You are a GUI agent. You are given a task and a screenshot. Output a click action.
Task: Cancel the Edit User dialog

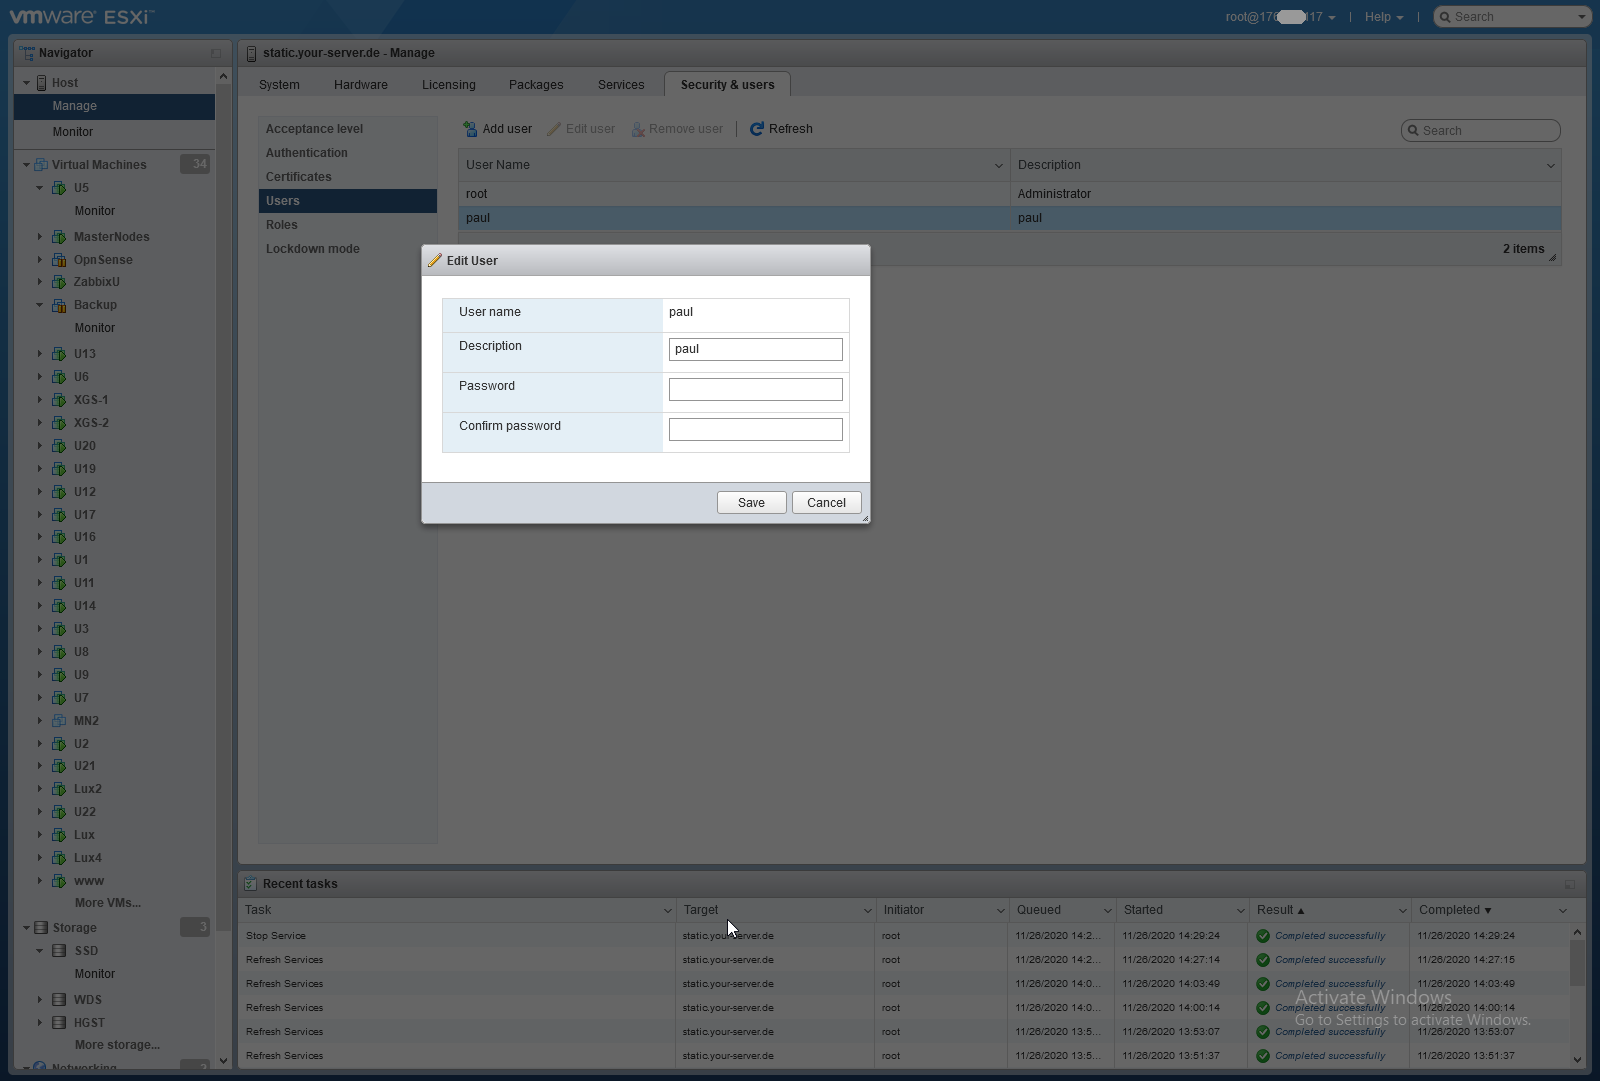826,503
